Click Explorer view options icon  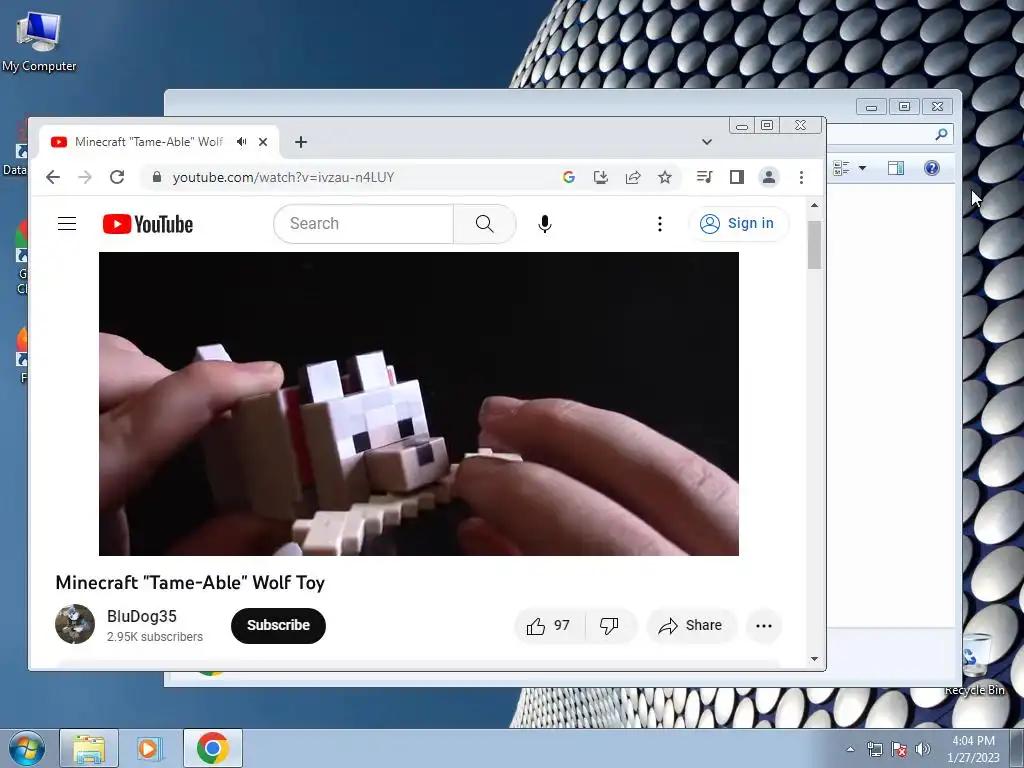(842, 168)
